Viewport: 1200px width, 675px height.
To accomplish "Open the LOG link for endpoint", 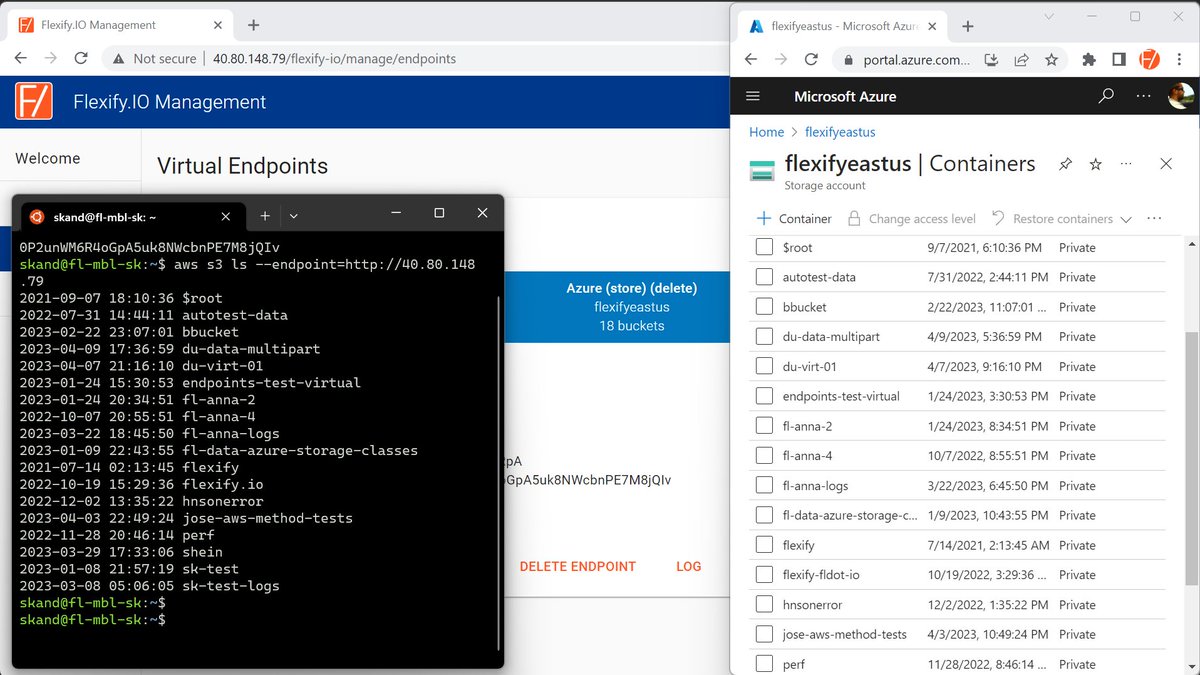I will tap(689, 566).
